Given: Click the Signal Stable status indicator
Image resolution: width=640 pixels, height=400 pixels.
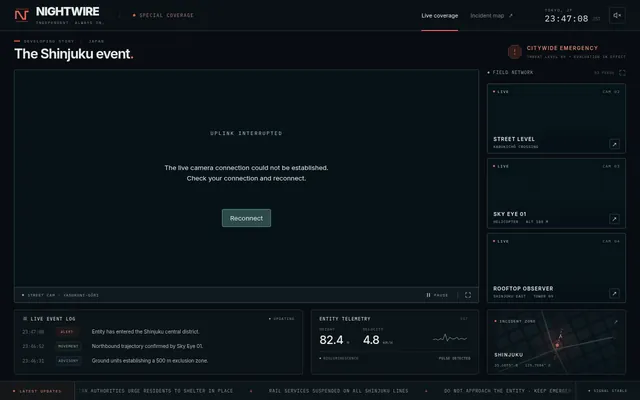Looking at the screenshot, I should tap(609, 391).
